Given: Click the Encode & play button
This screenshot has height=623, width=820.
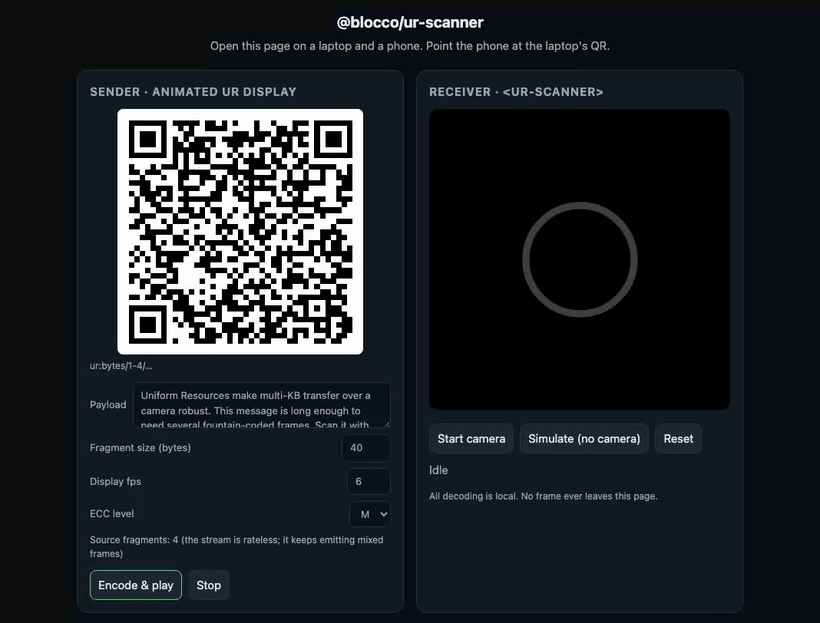Looking at the screenshot, I should pyautogui.click(x=135, y=585).
